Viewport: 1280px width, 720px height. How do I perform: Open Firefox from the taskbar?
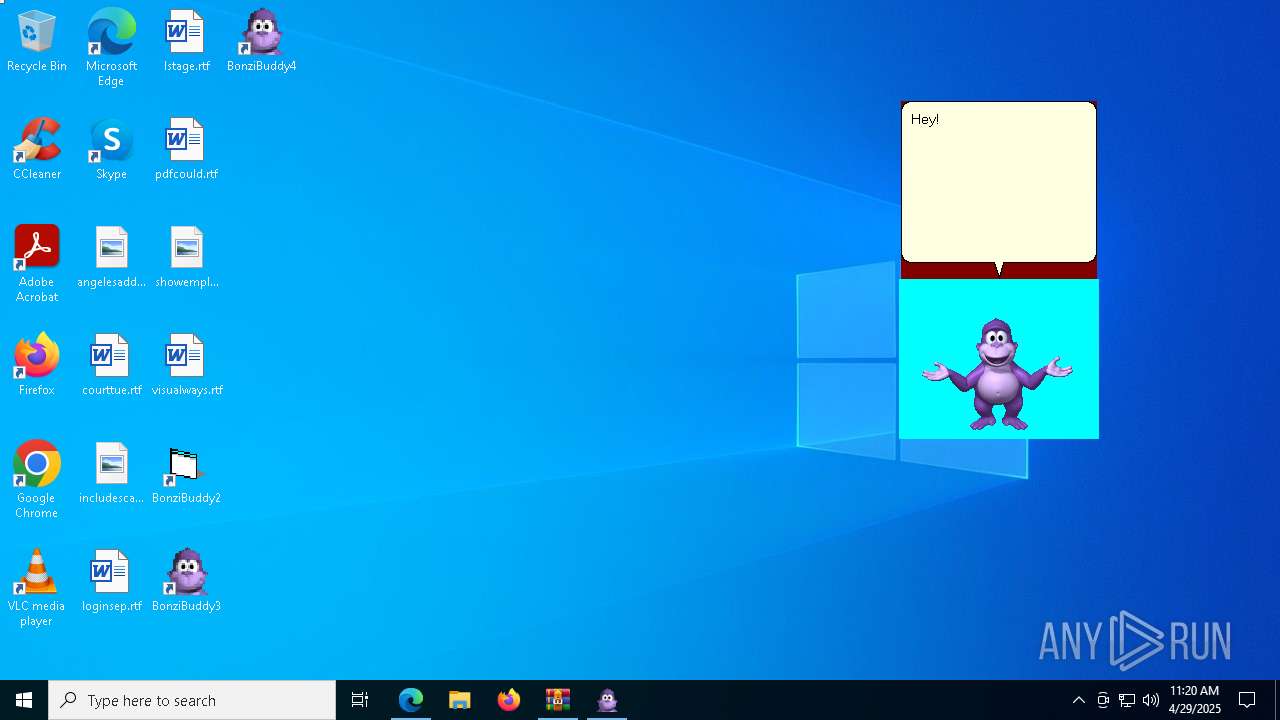click(x=509, y=700)
